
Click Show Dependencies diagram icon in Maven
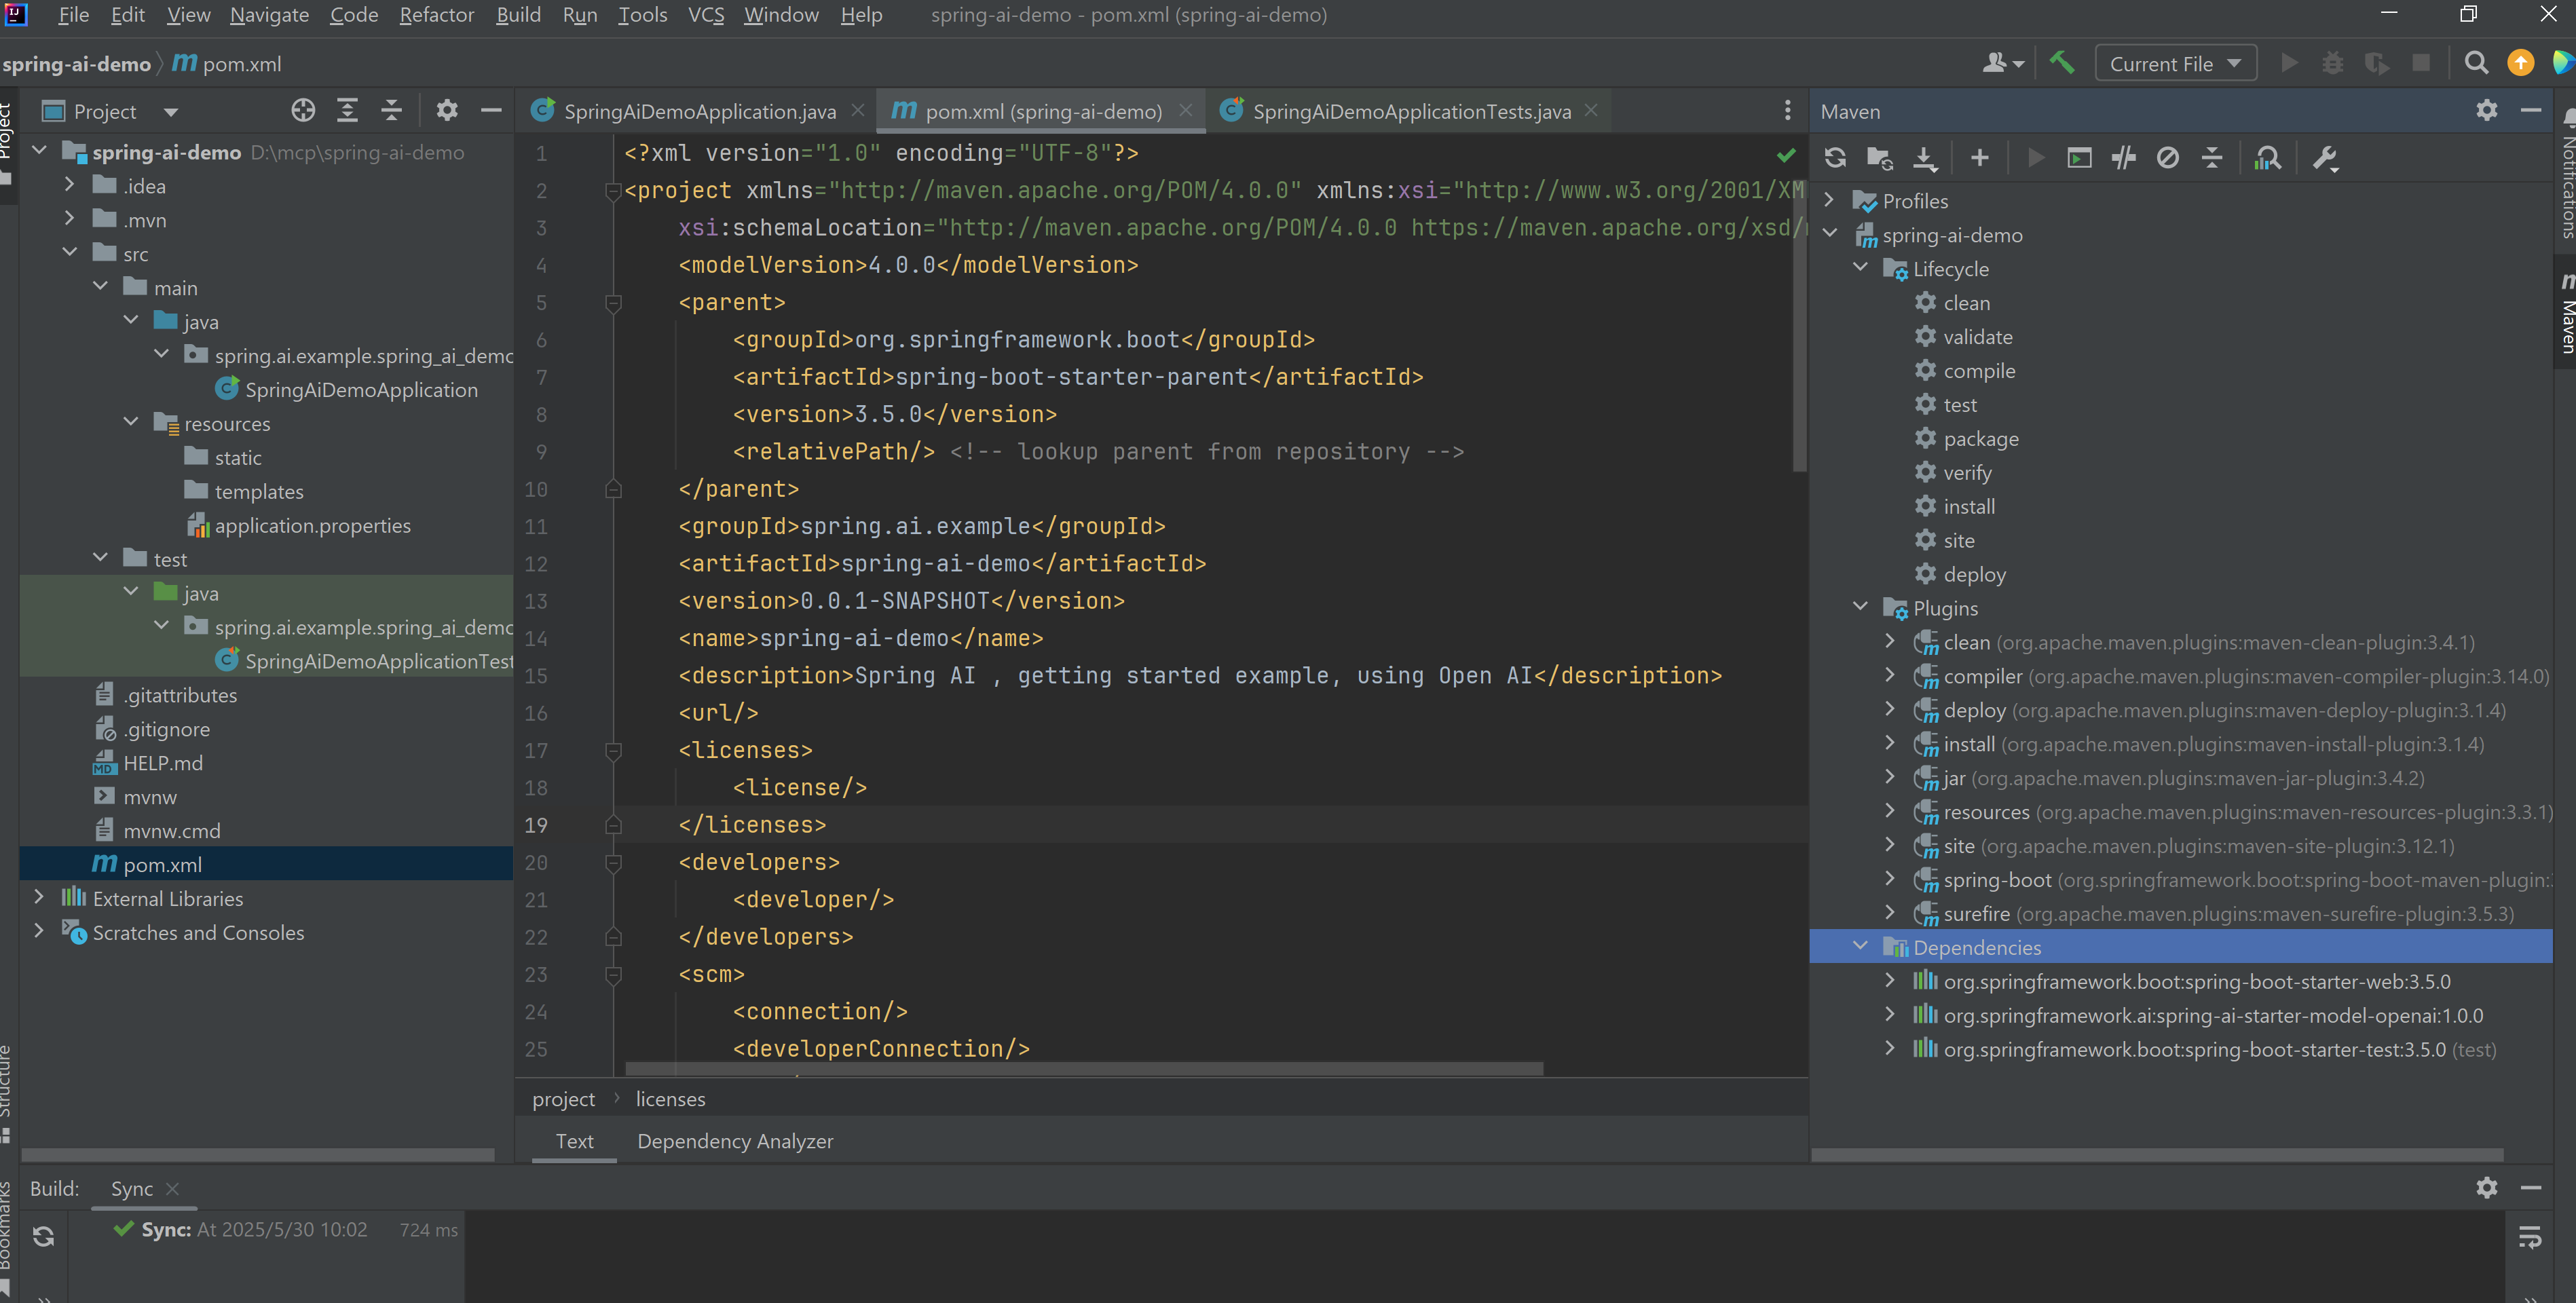coord(2268,158)
